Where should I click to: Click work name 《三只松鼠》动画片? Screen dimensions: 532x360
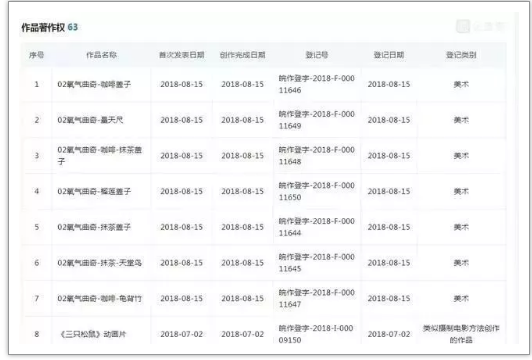tap(93, 334)
